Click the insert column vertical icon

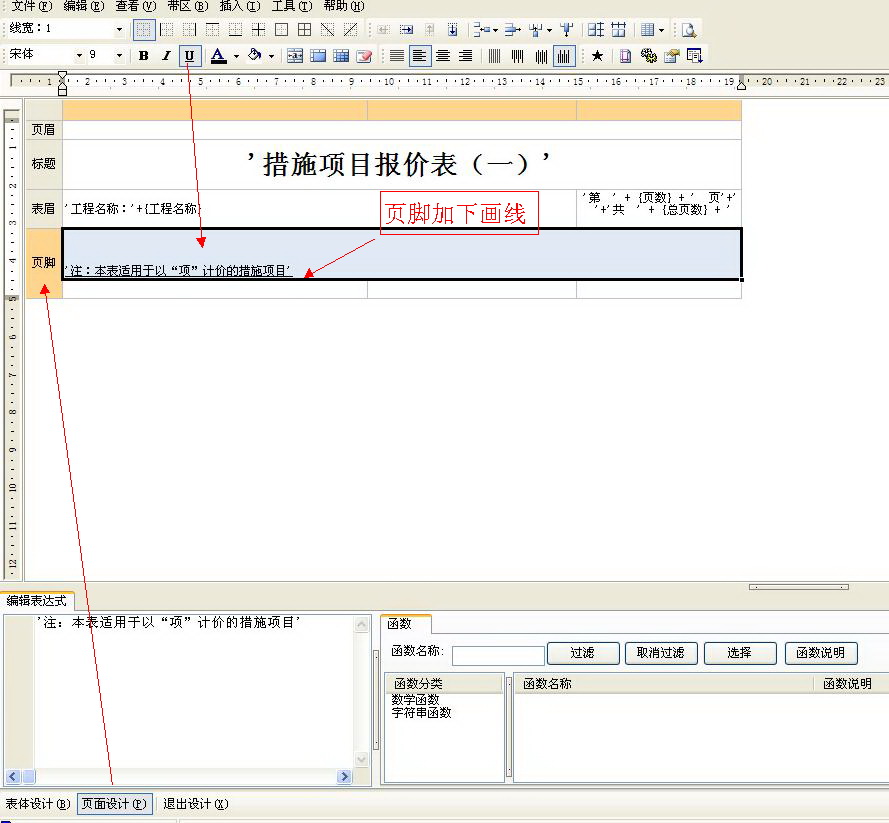tap(535, 29)
